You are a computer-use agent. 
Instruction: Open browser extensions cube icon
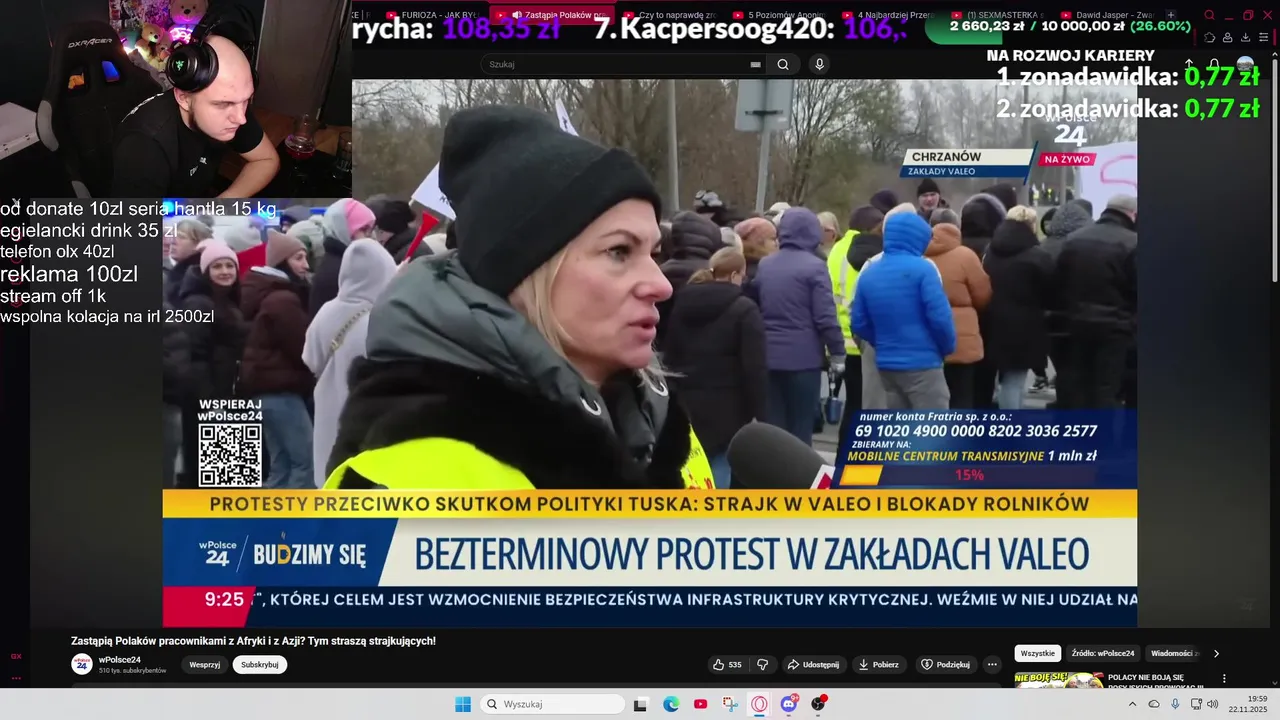(x=1209, y=37)
